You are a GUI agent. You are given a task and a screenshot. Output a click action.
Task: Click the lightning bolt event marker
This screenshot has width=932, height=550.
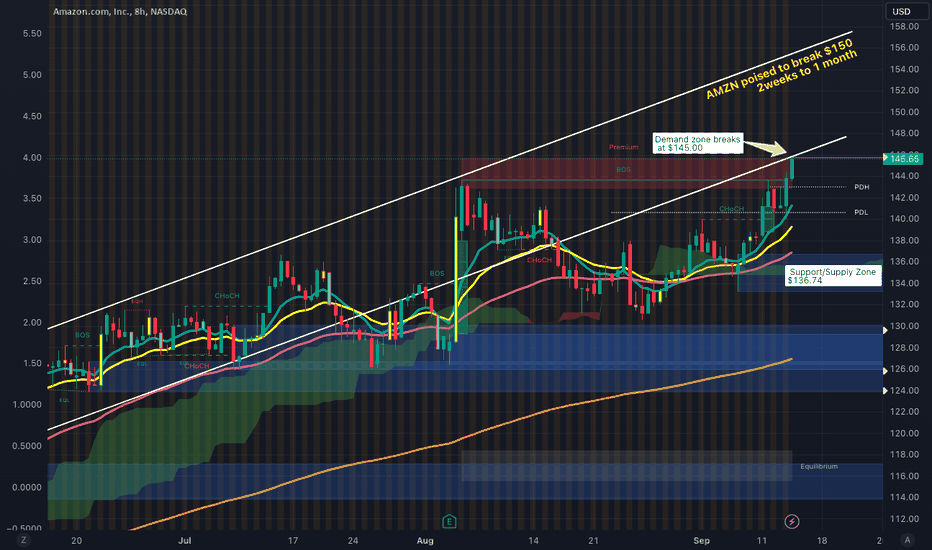(791, 521)
